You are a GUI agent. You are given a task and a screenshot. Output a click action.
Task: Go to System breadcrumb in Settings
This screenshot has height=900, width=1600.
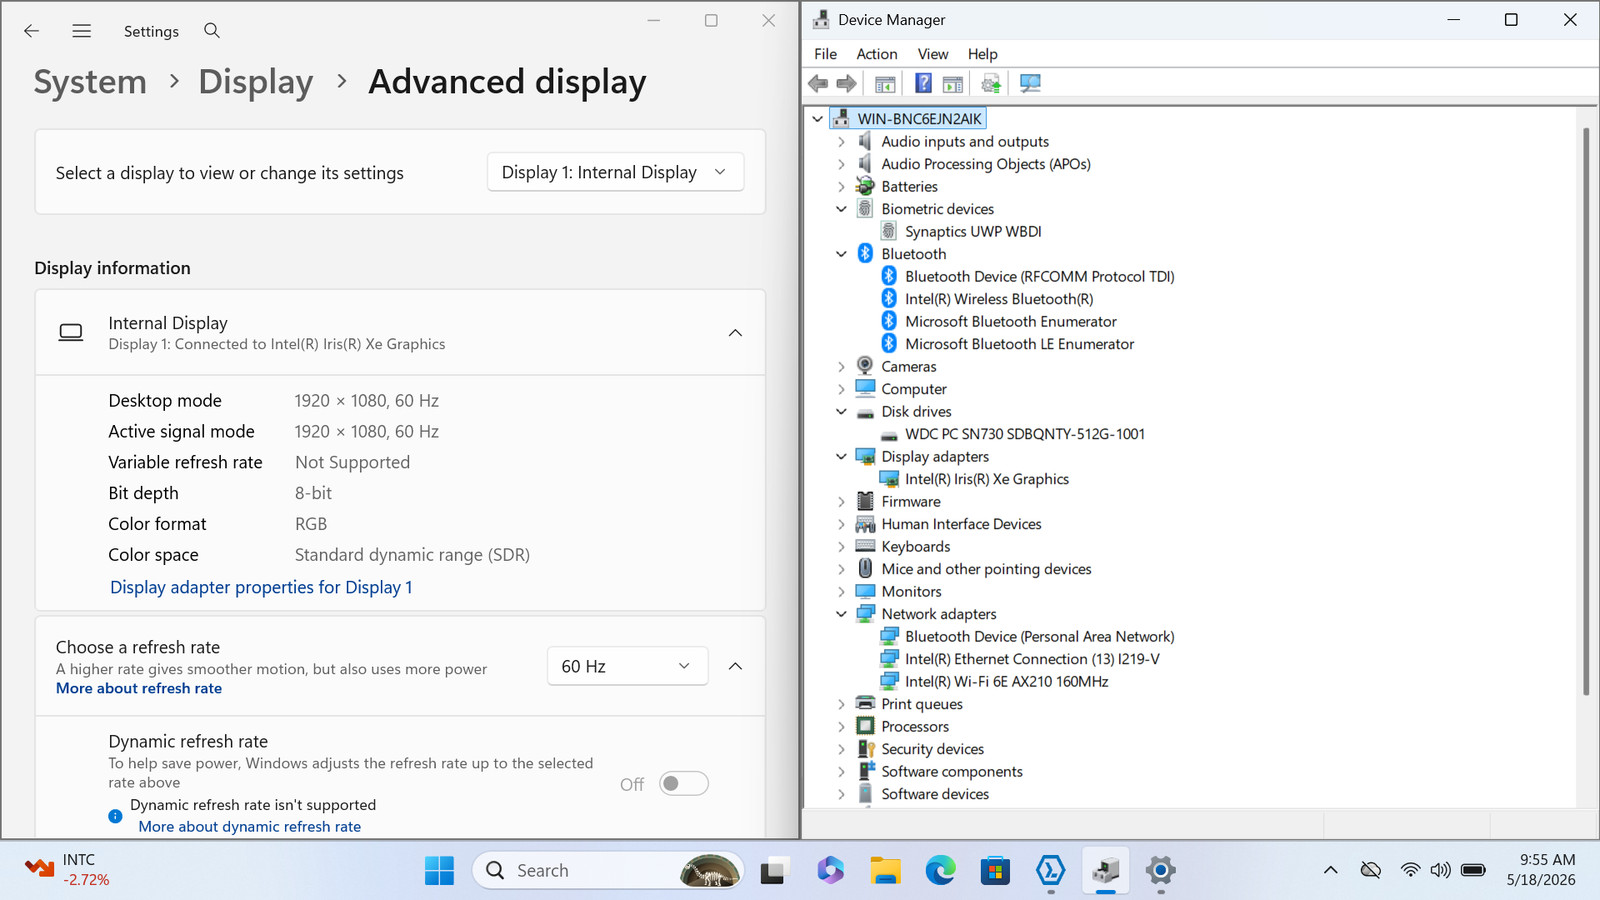[90, 82]
